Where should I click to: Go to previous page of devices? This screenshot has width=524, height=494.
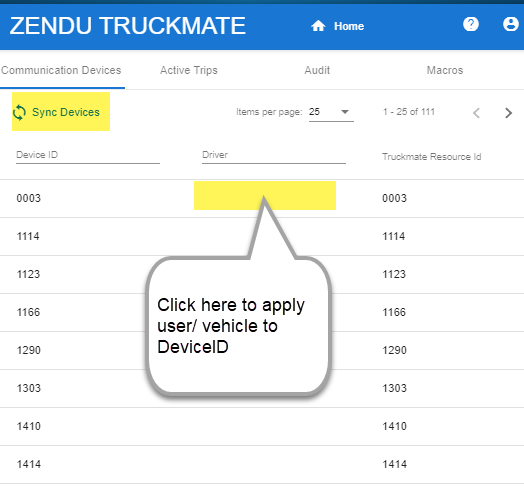pos(477,113)
